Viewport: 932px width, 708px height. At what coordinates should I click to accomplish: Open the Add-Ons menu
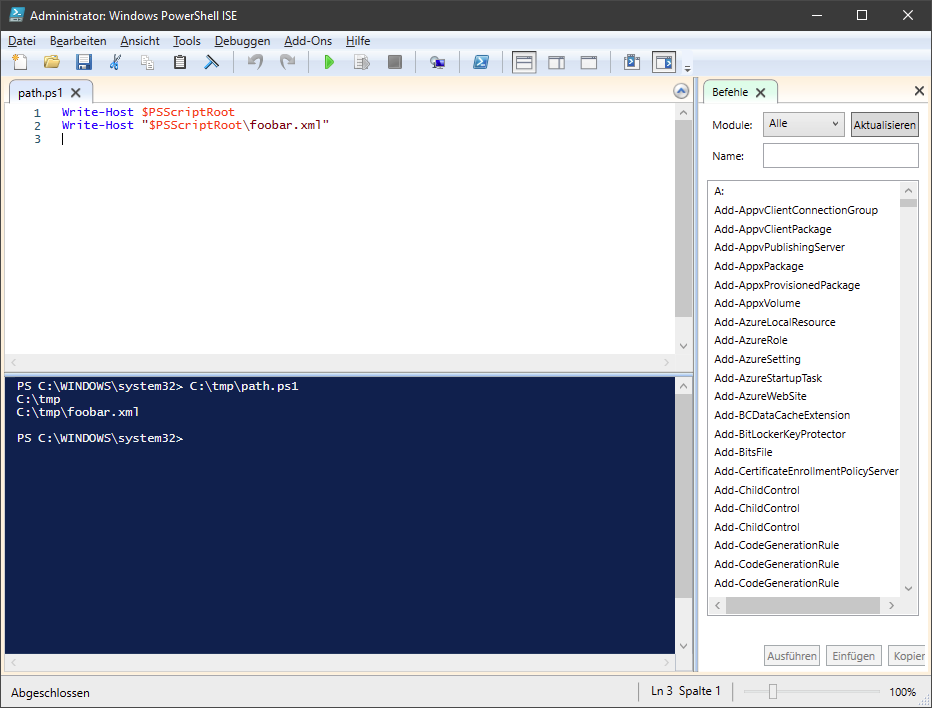pyautogui.click(x=308, y=41)
